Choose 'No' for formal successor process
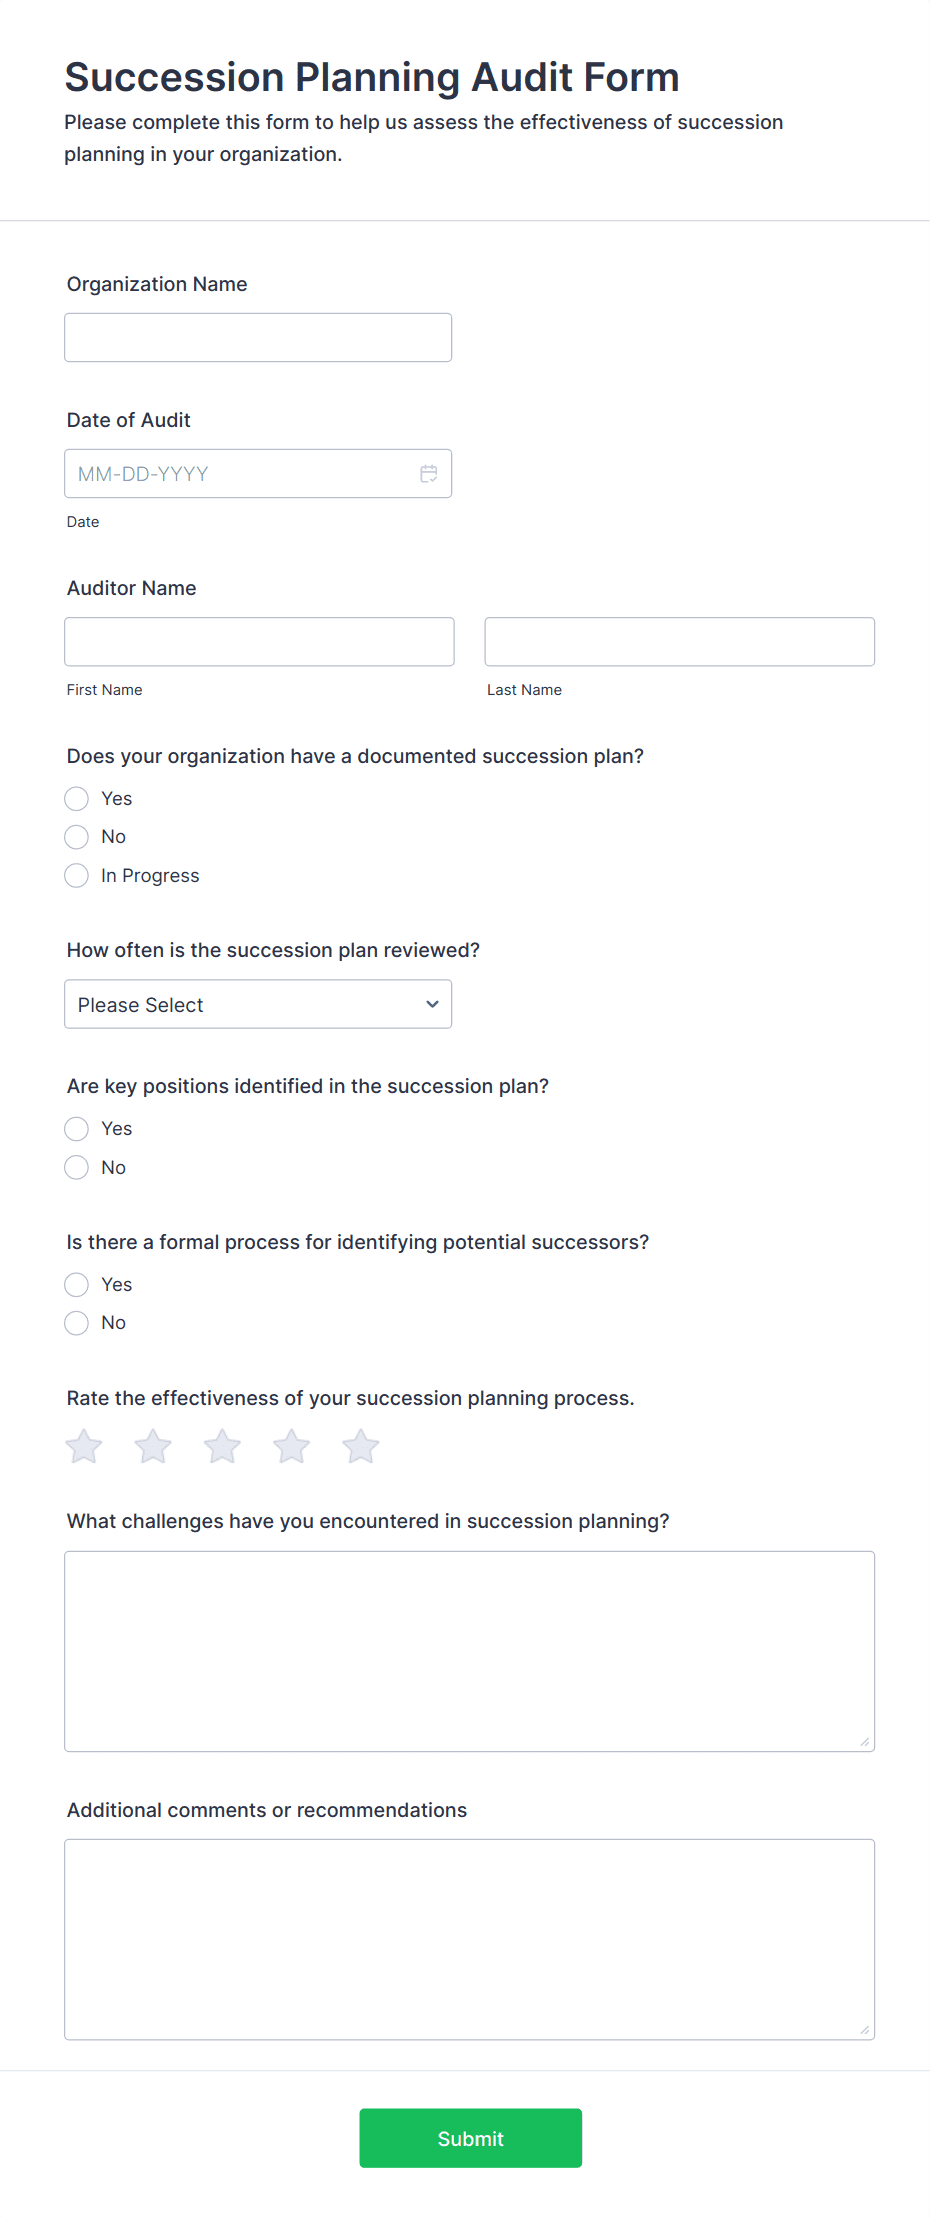The height and width of the screenshot is (2217, 930). [x=76, y=1322]
